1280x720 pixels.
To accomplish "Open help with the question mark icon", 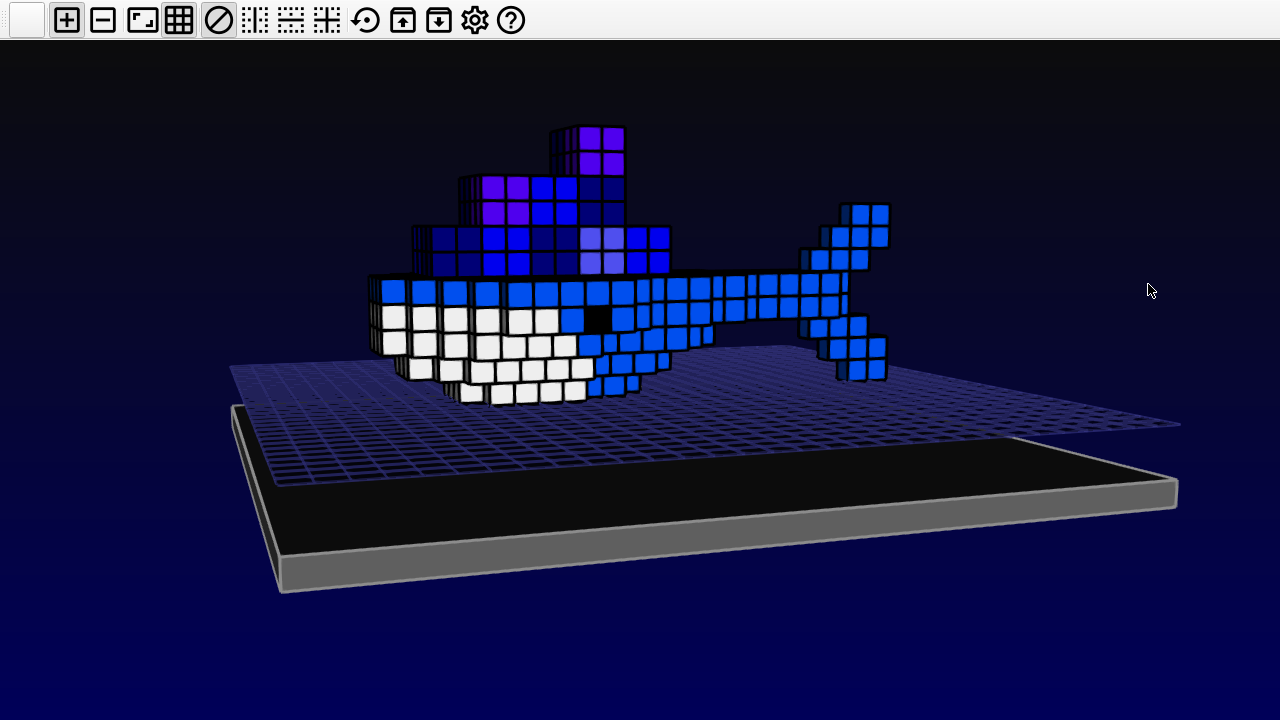I will 511,20.
